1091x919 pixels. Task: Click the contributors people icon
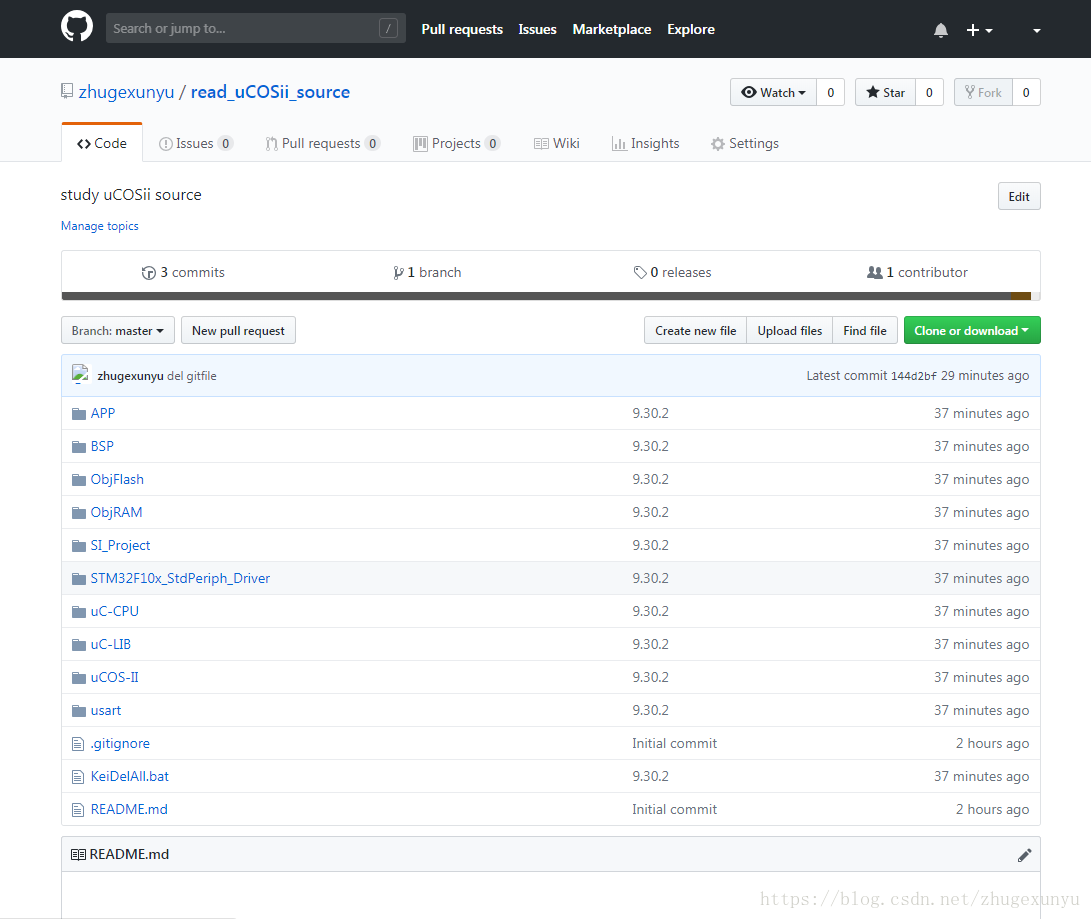coord(875,273)
